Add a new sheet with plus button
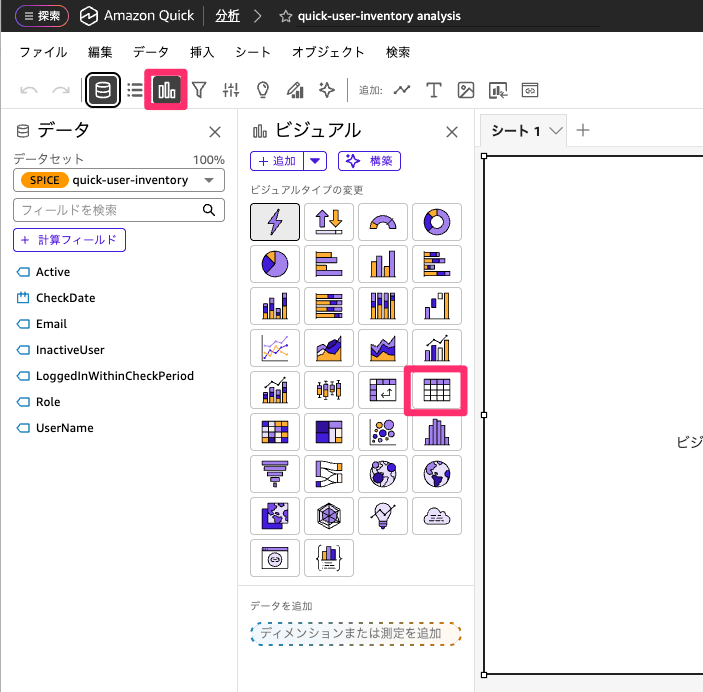This screenshot has width=703, height=692. 583,131
